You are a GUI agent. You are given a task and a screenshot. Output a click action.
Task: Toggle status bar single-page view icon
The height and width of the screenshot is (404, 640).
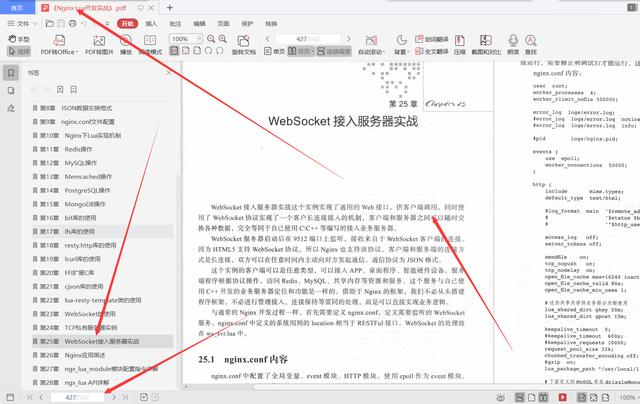532,397
